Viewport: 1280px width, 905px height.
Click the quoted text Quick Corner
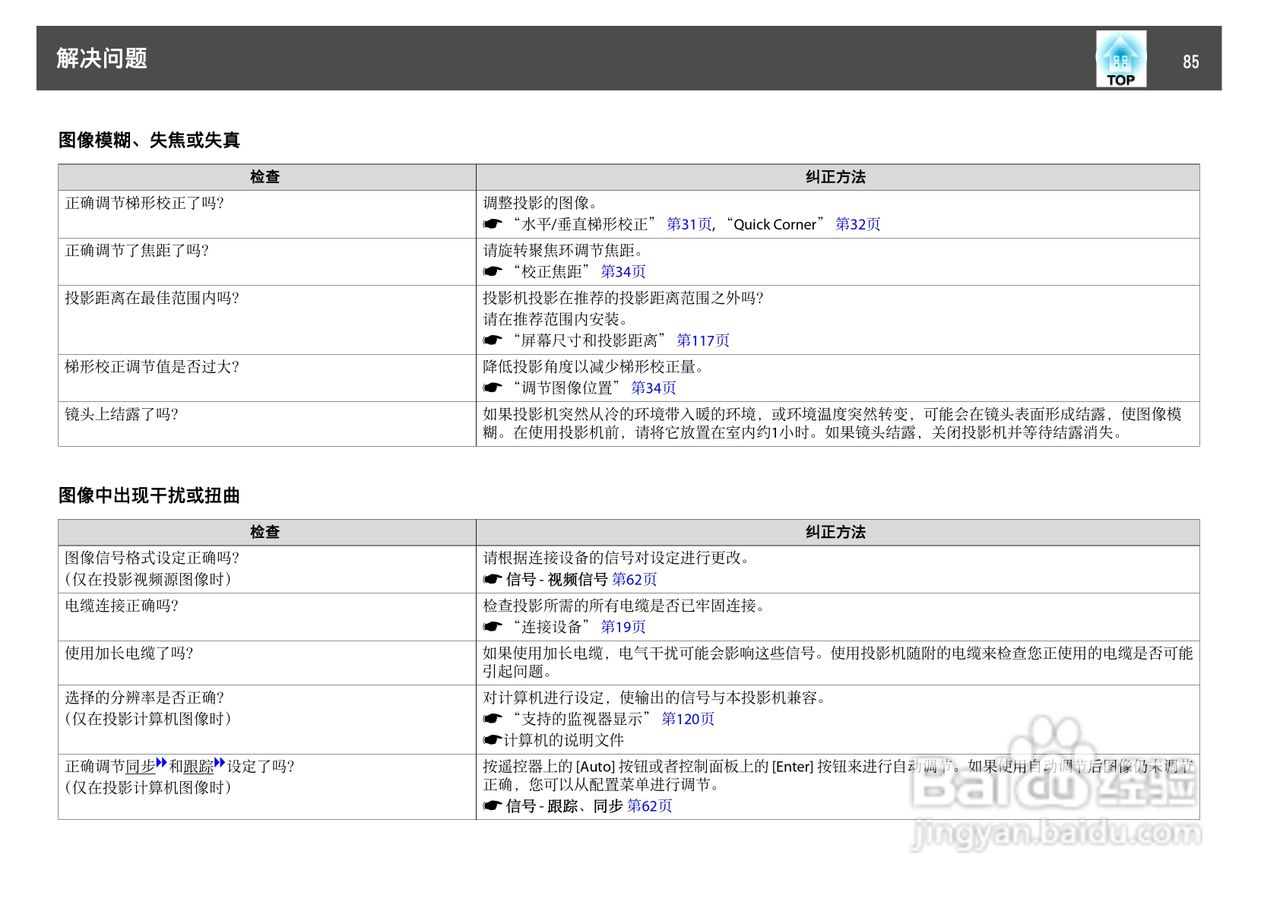coord(775,225)
